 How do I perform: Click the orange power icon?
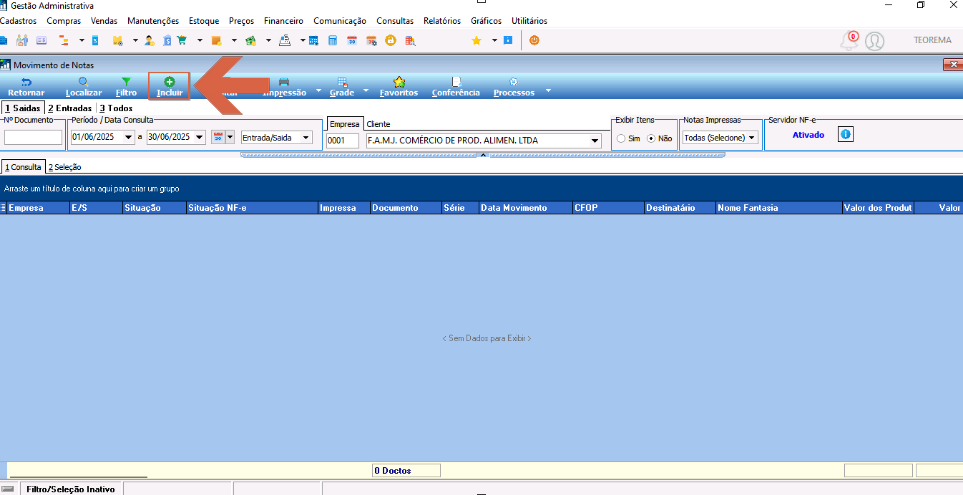pos(534,41)
